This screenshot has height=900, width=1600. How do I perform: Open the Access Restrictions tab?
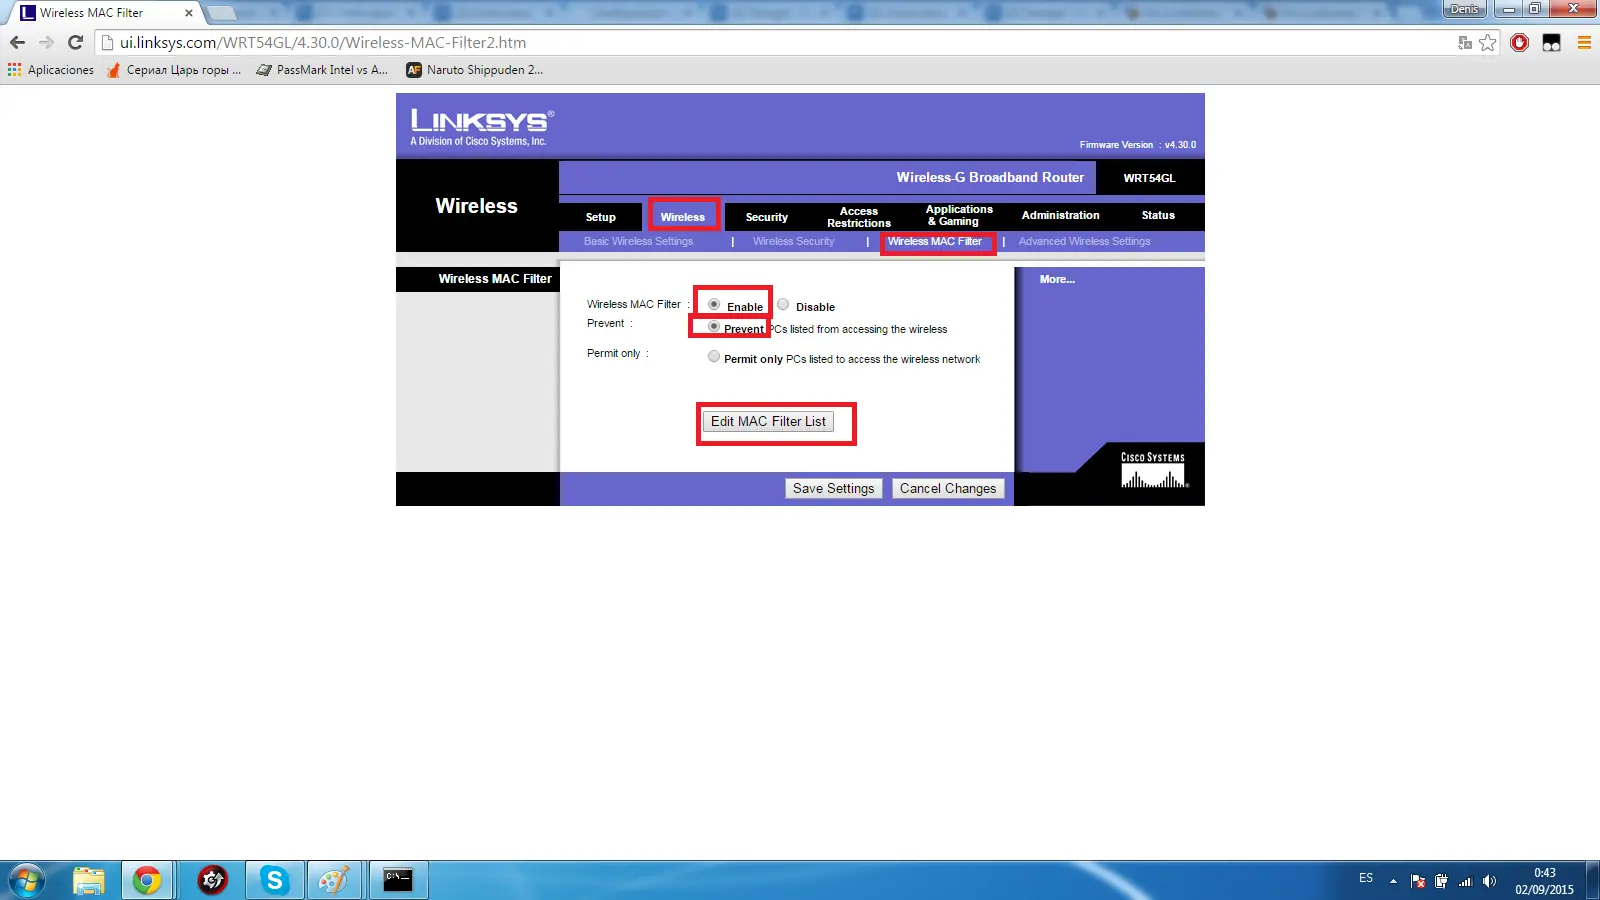pos(859,217)
